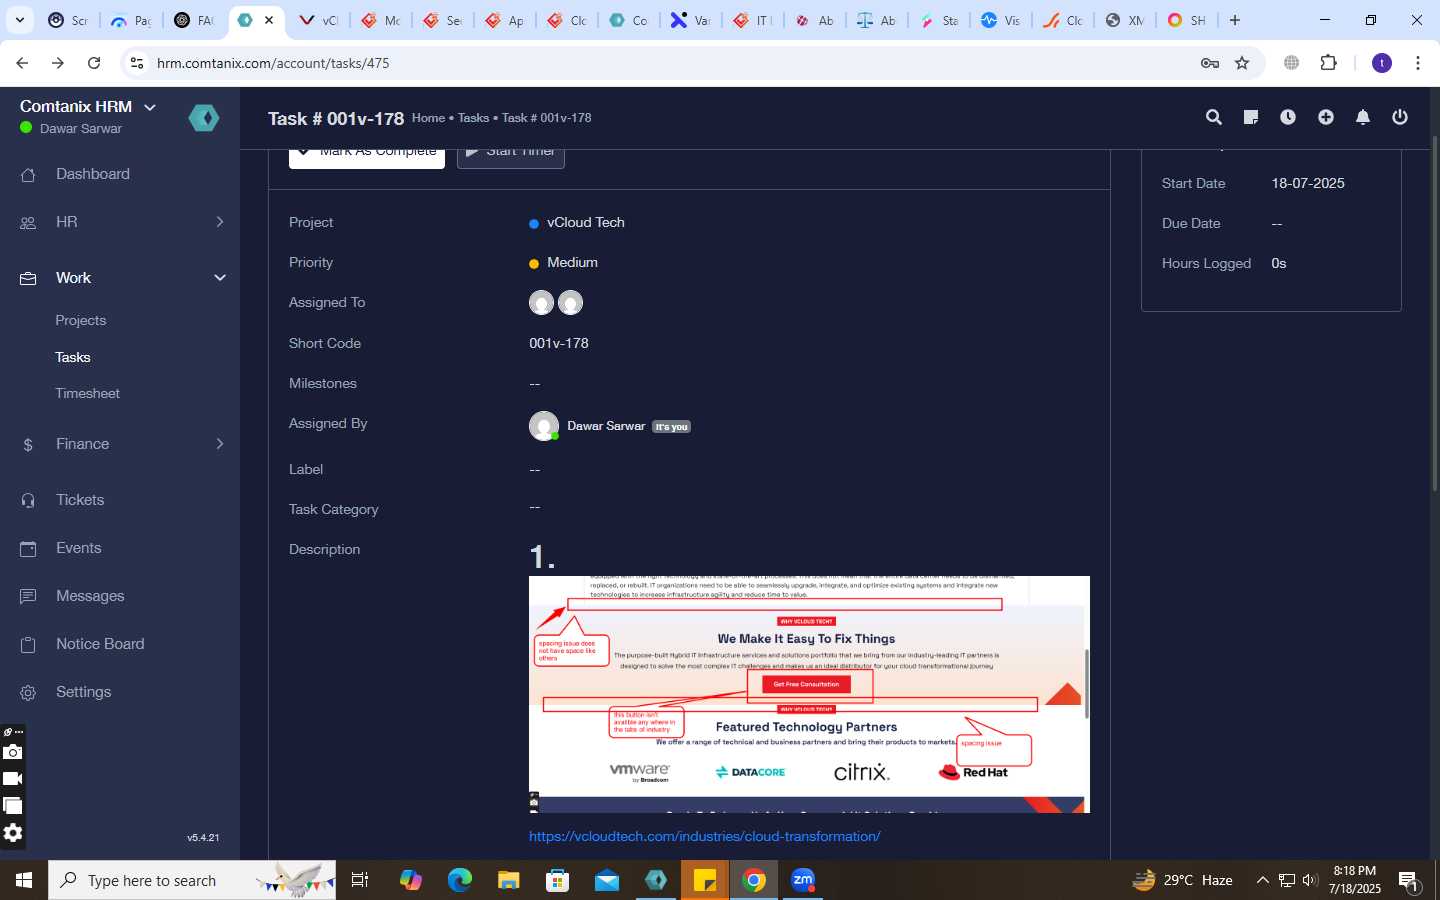1440x900 pixels.
Task: Open Messages in the sidebar
Action: click(90, 596)
